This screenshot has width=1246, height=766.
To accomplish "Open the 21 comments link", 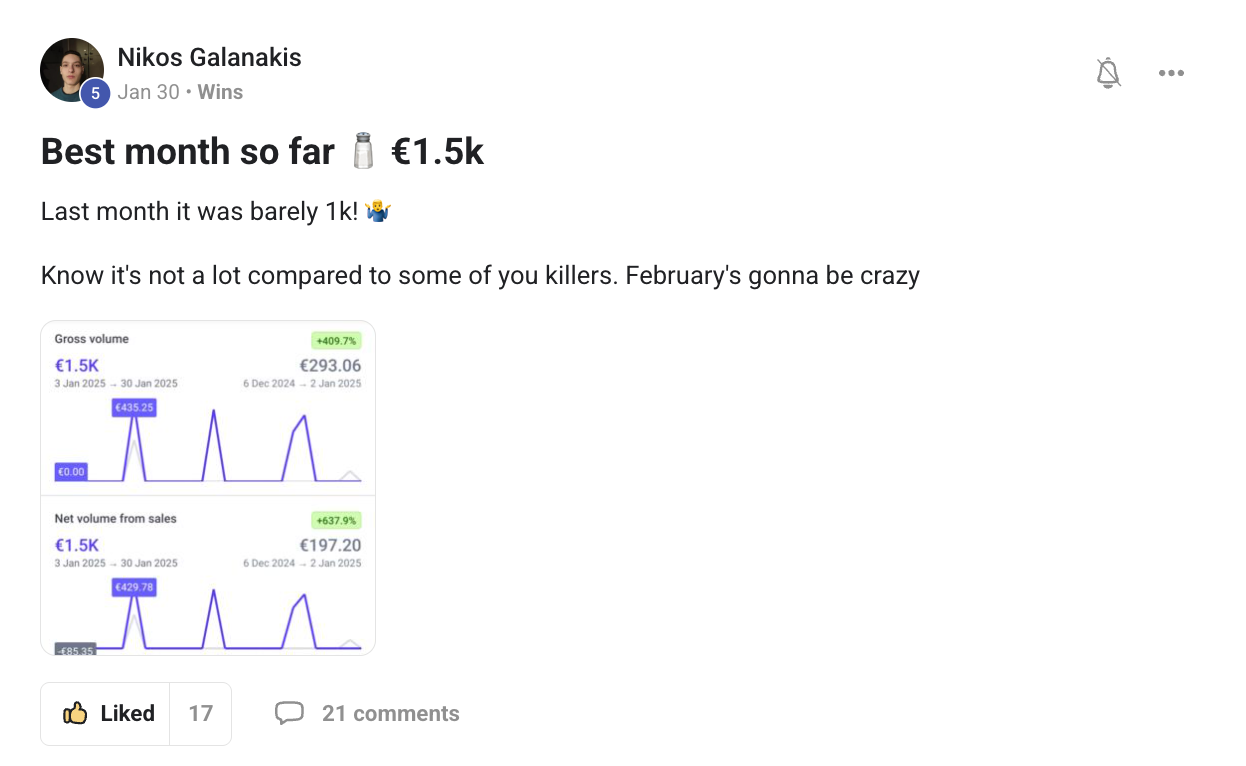I will tap(390, 714).
